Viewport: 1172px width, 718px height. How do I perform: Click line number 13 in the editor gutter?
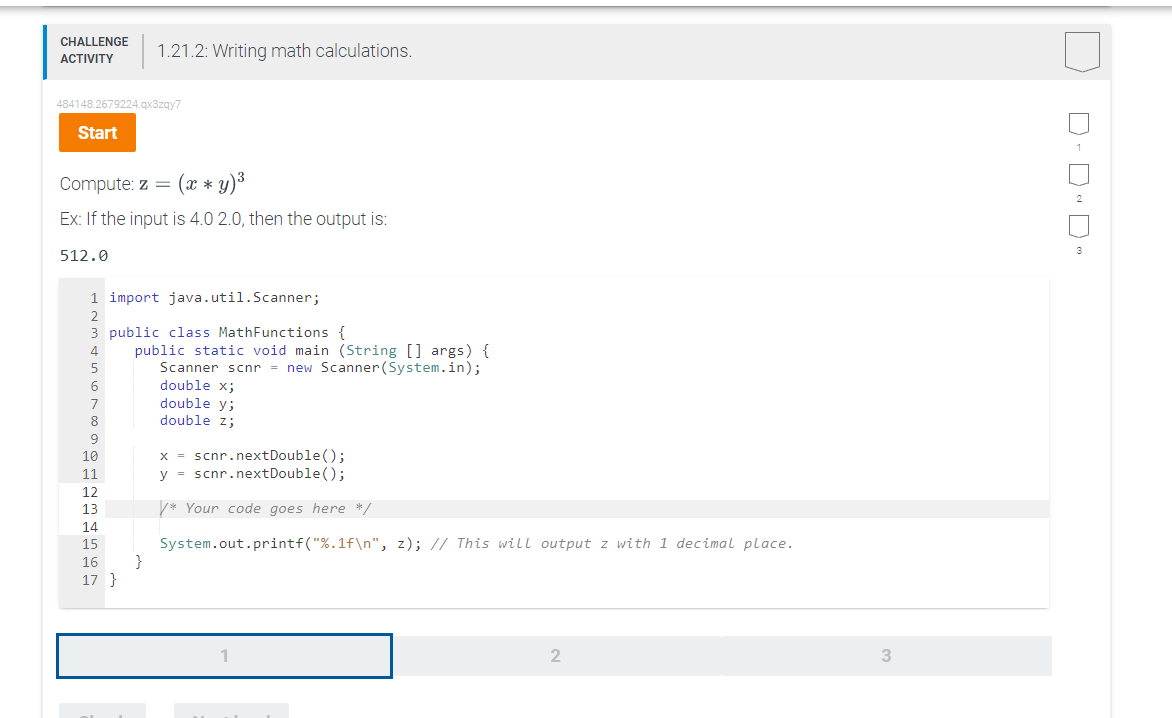pyautogui.click(x=91, y=508)
